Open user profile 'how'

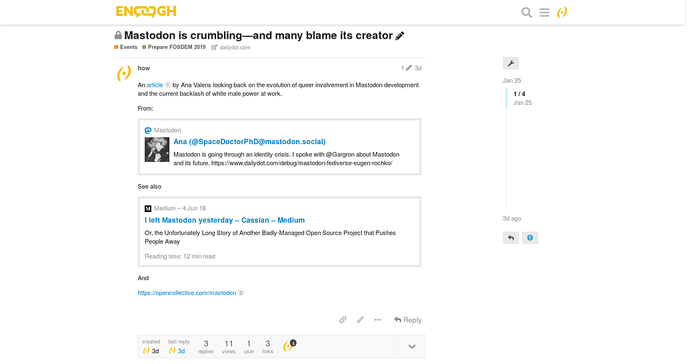tap(143, 68)
